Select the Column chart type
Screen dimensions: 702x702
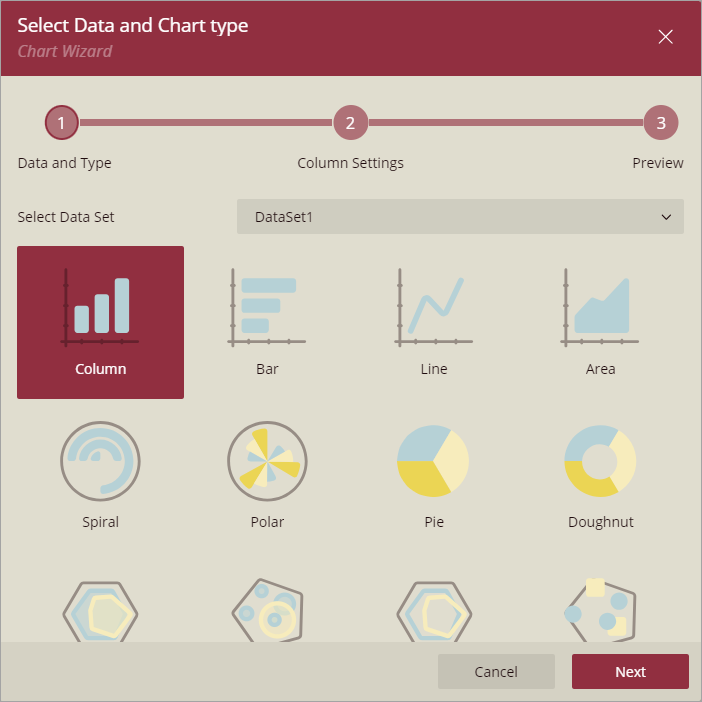click(x=100, y=322)
